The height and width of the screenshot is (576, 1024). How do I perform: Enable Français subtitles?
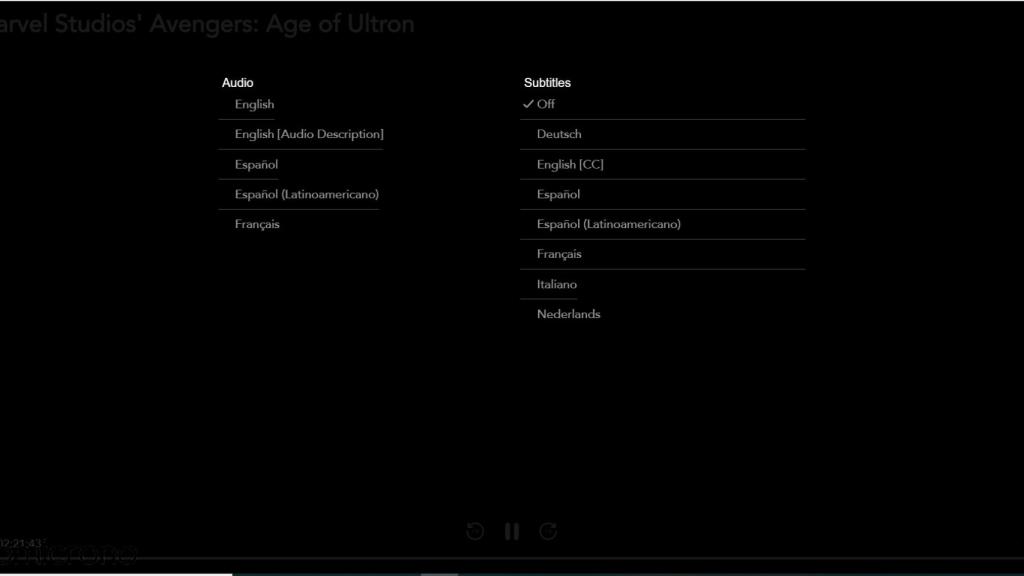tap(559, 254)
